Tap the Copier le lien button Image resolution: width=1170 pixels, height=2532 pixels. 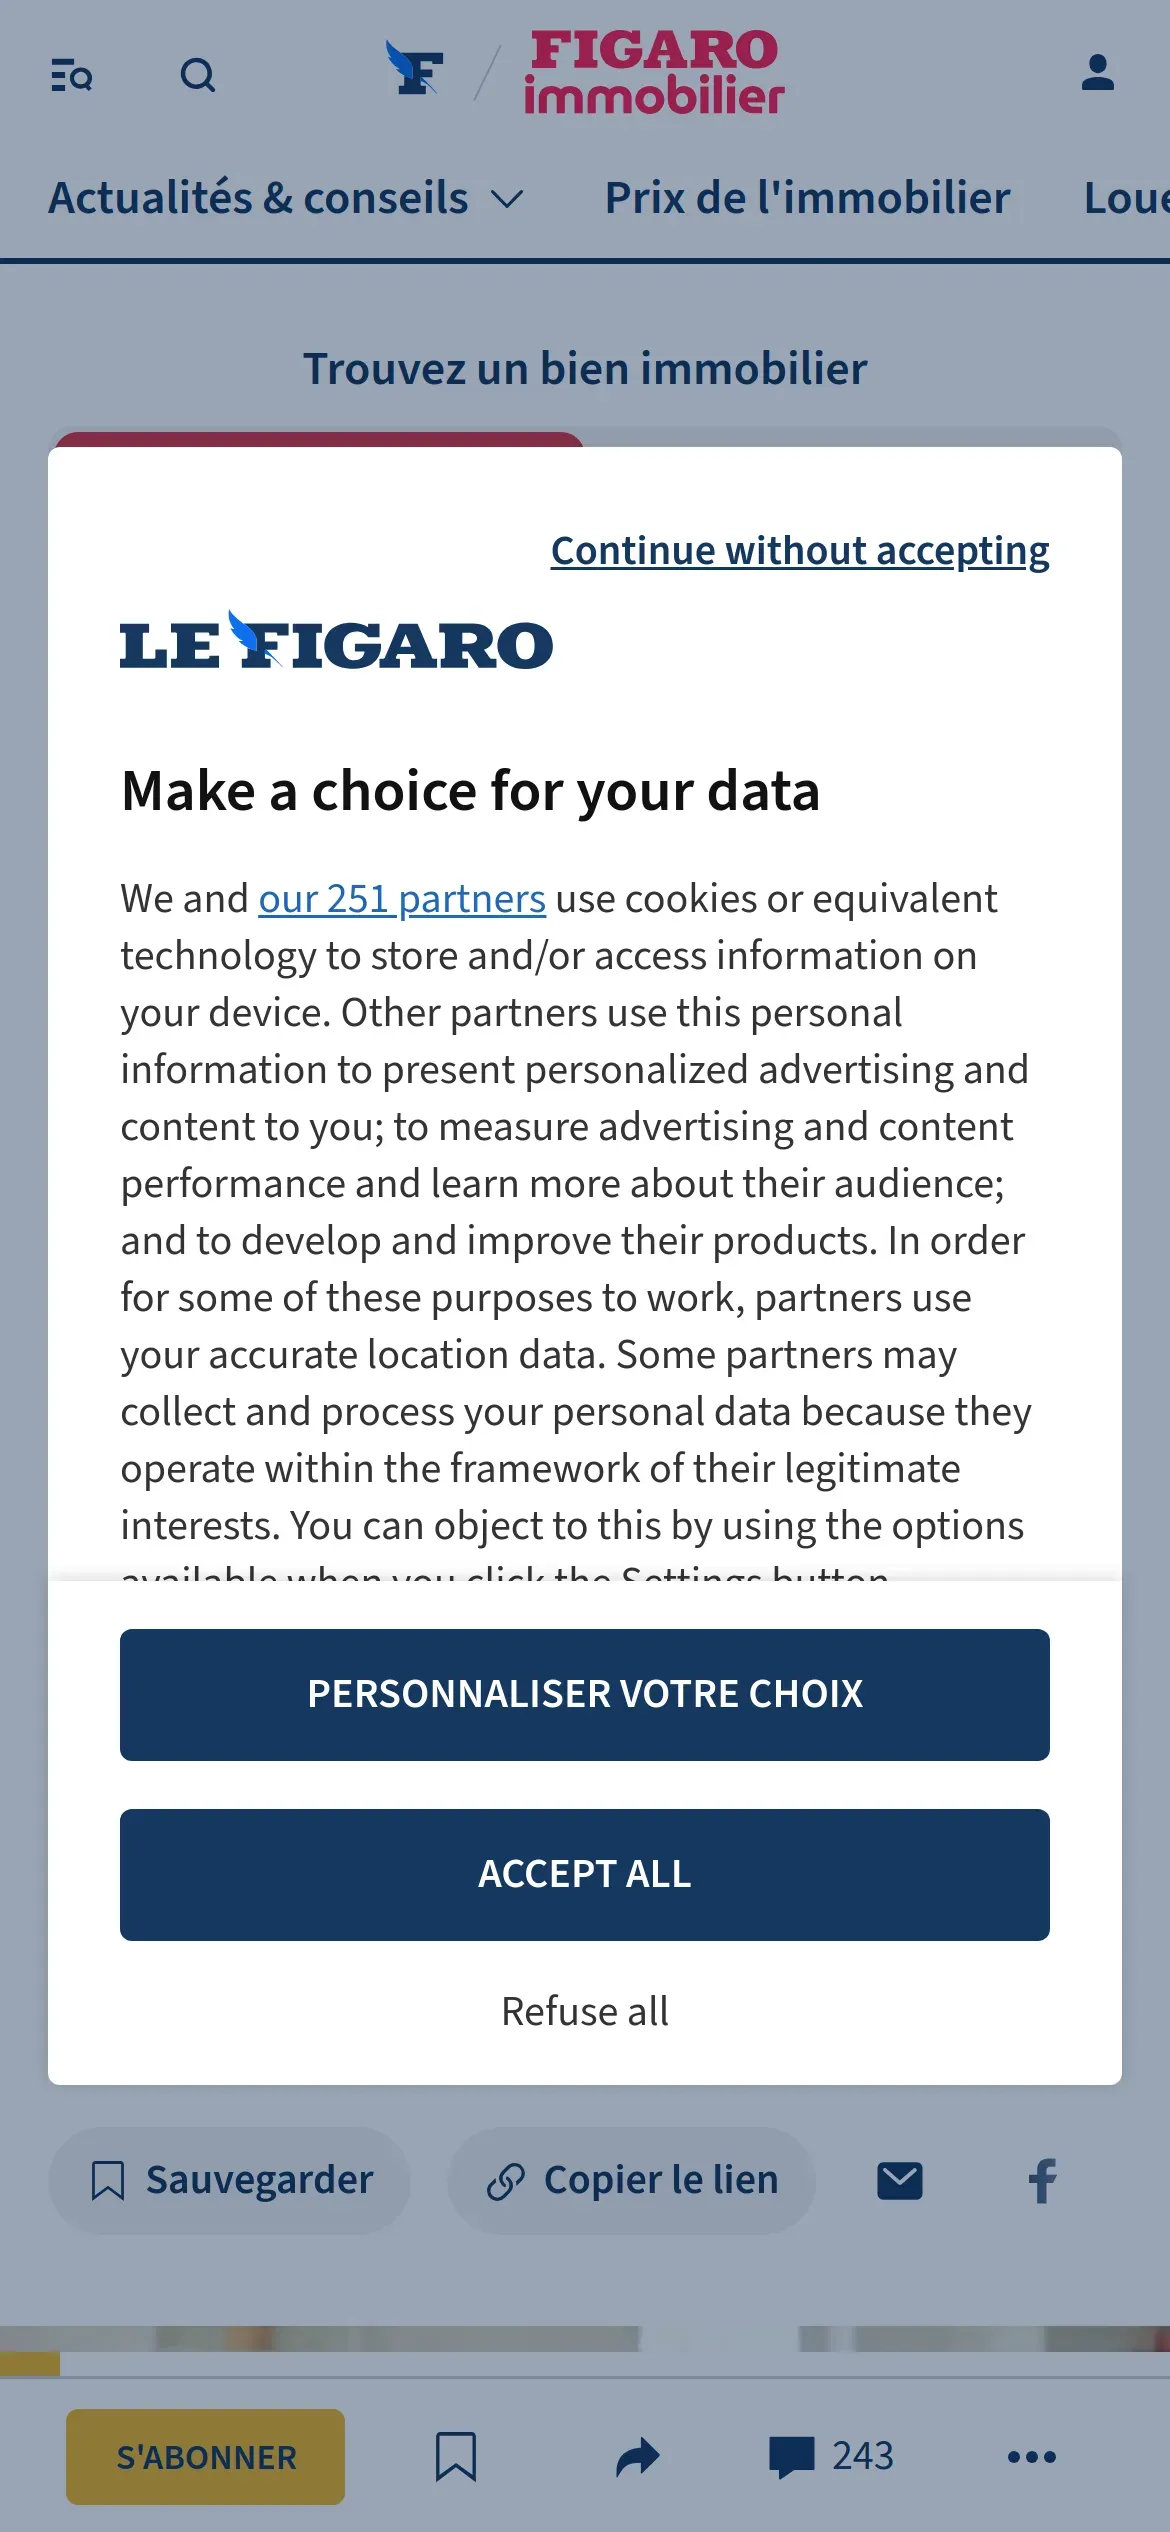tap(632, 2181)
